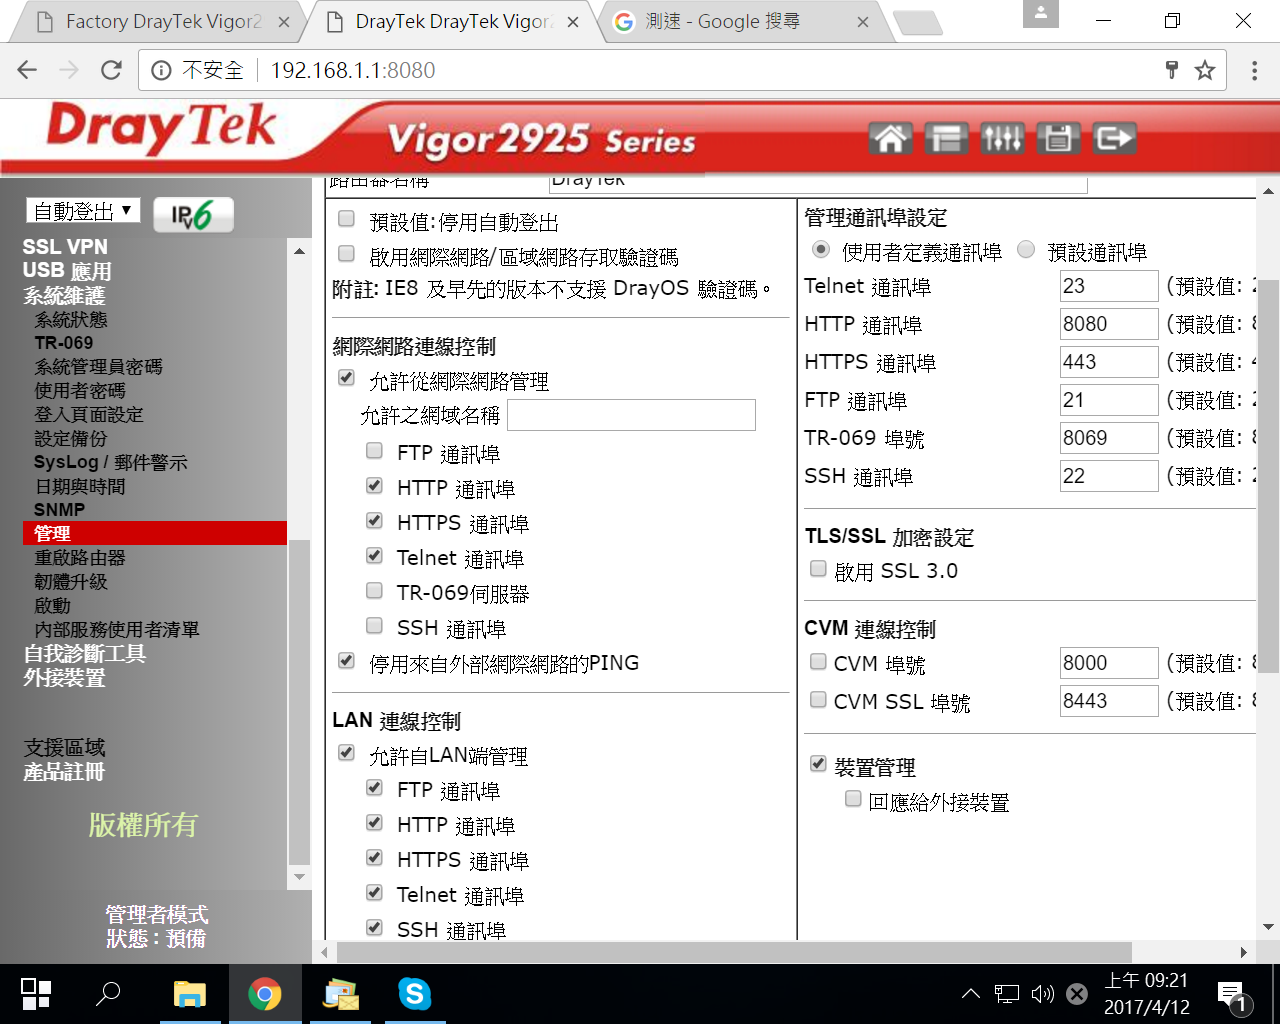
Task: Click the IPv6 logo button
Action: point(193,214)
